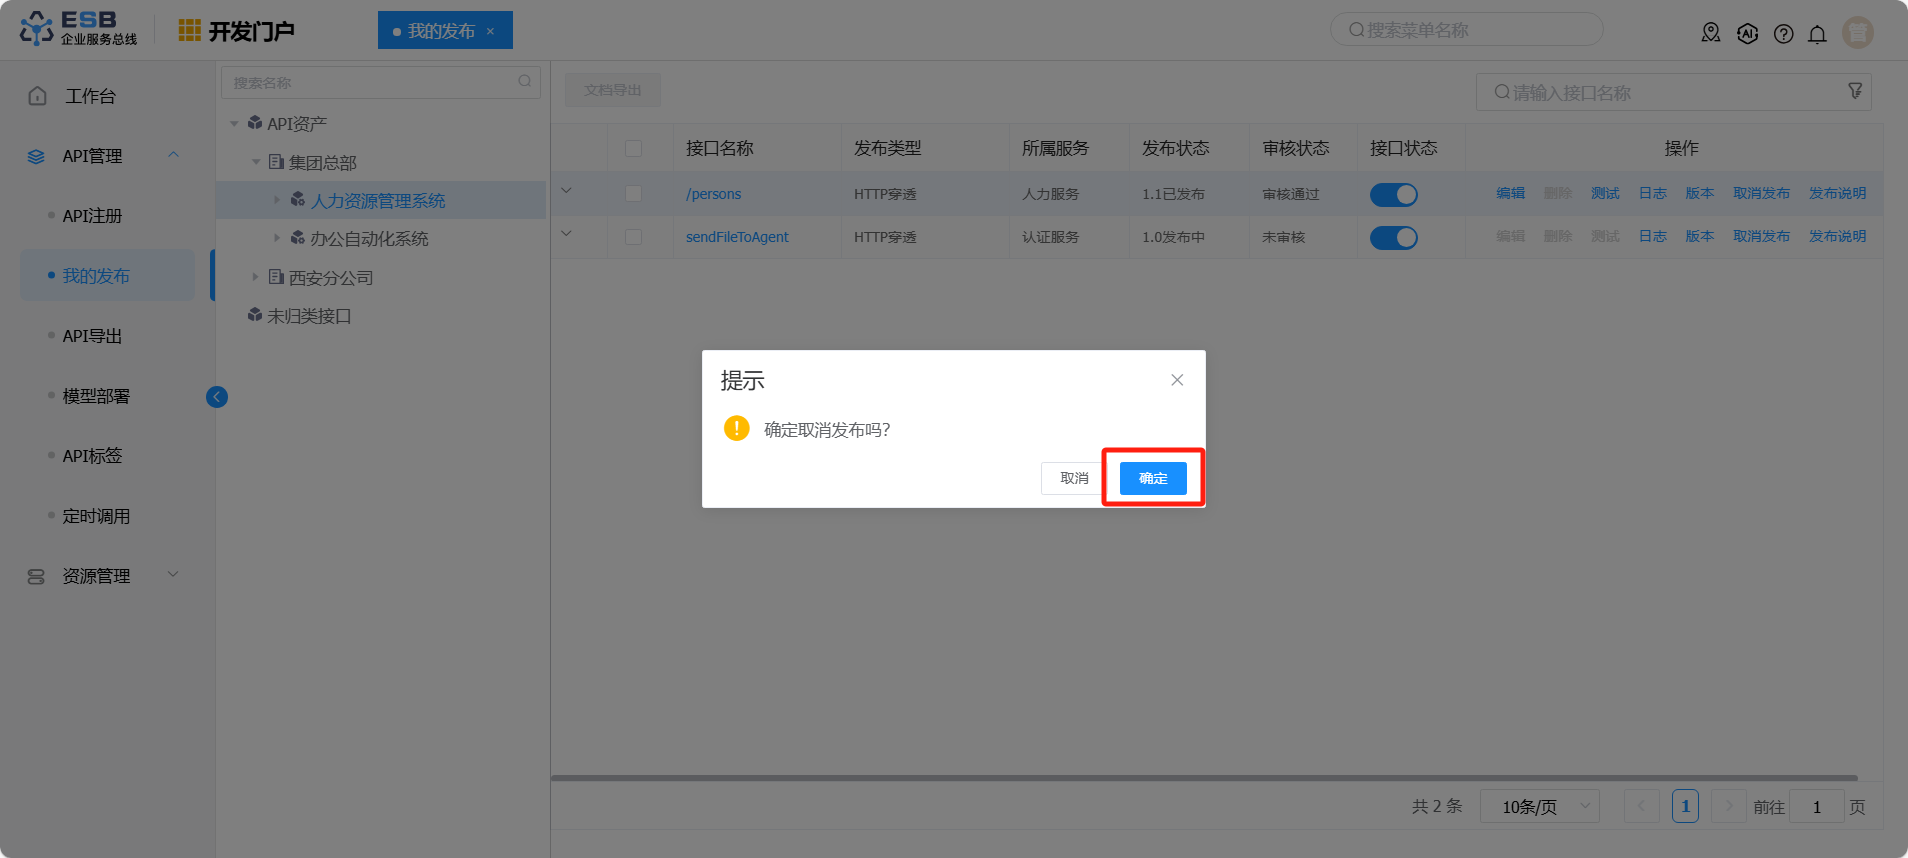Close the dialog with X icon
Screen dimensions: 1908x858
(x=1177, y=380)
